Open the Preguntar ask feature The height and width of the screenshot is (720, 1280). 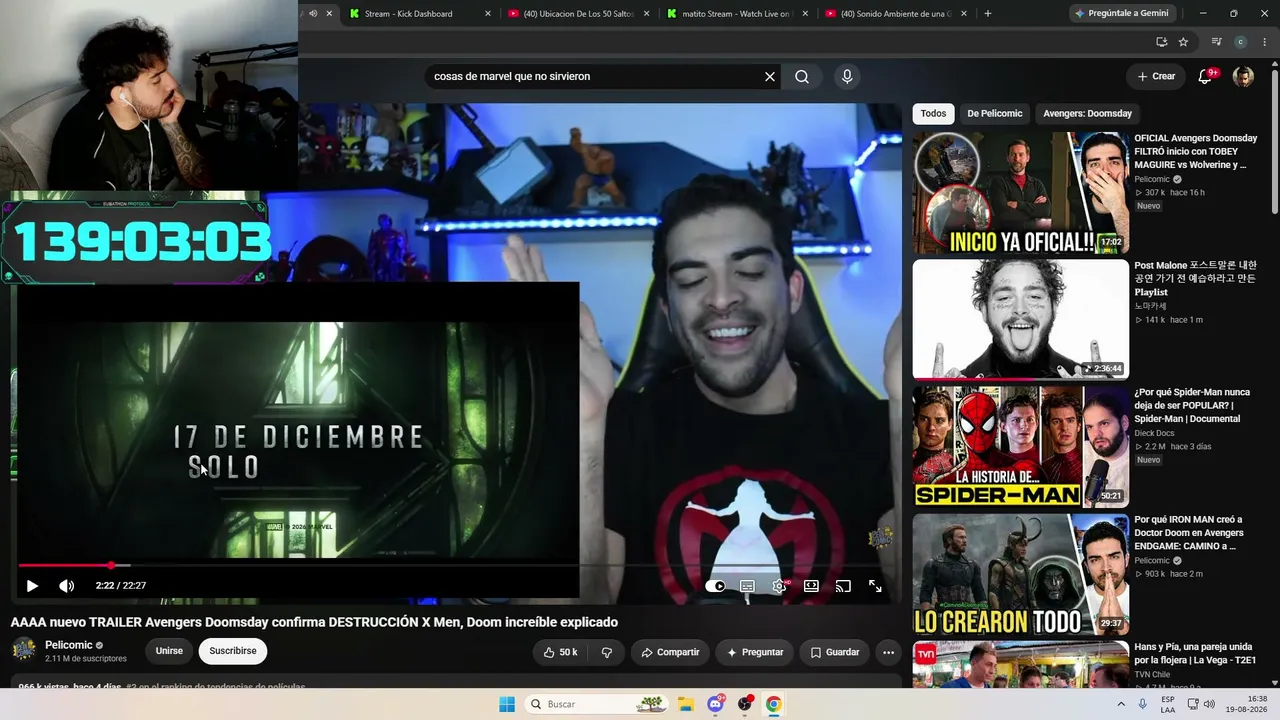pos(755,652)
